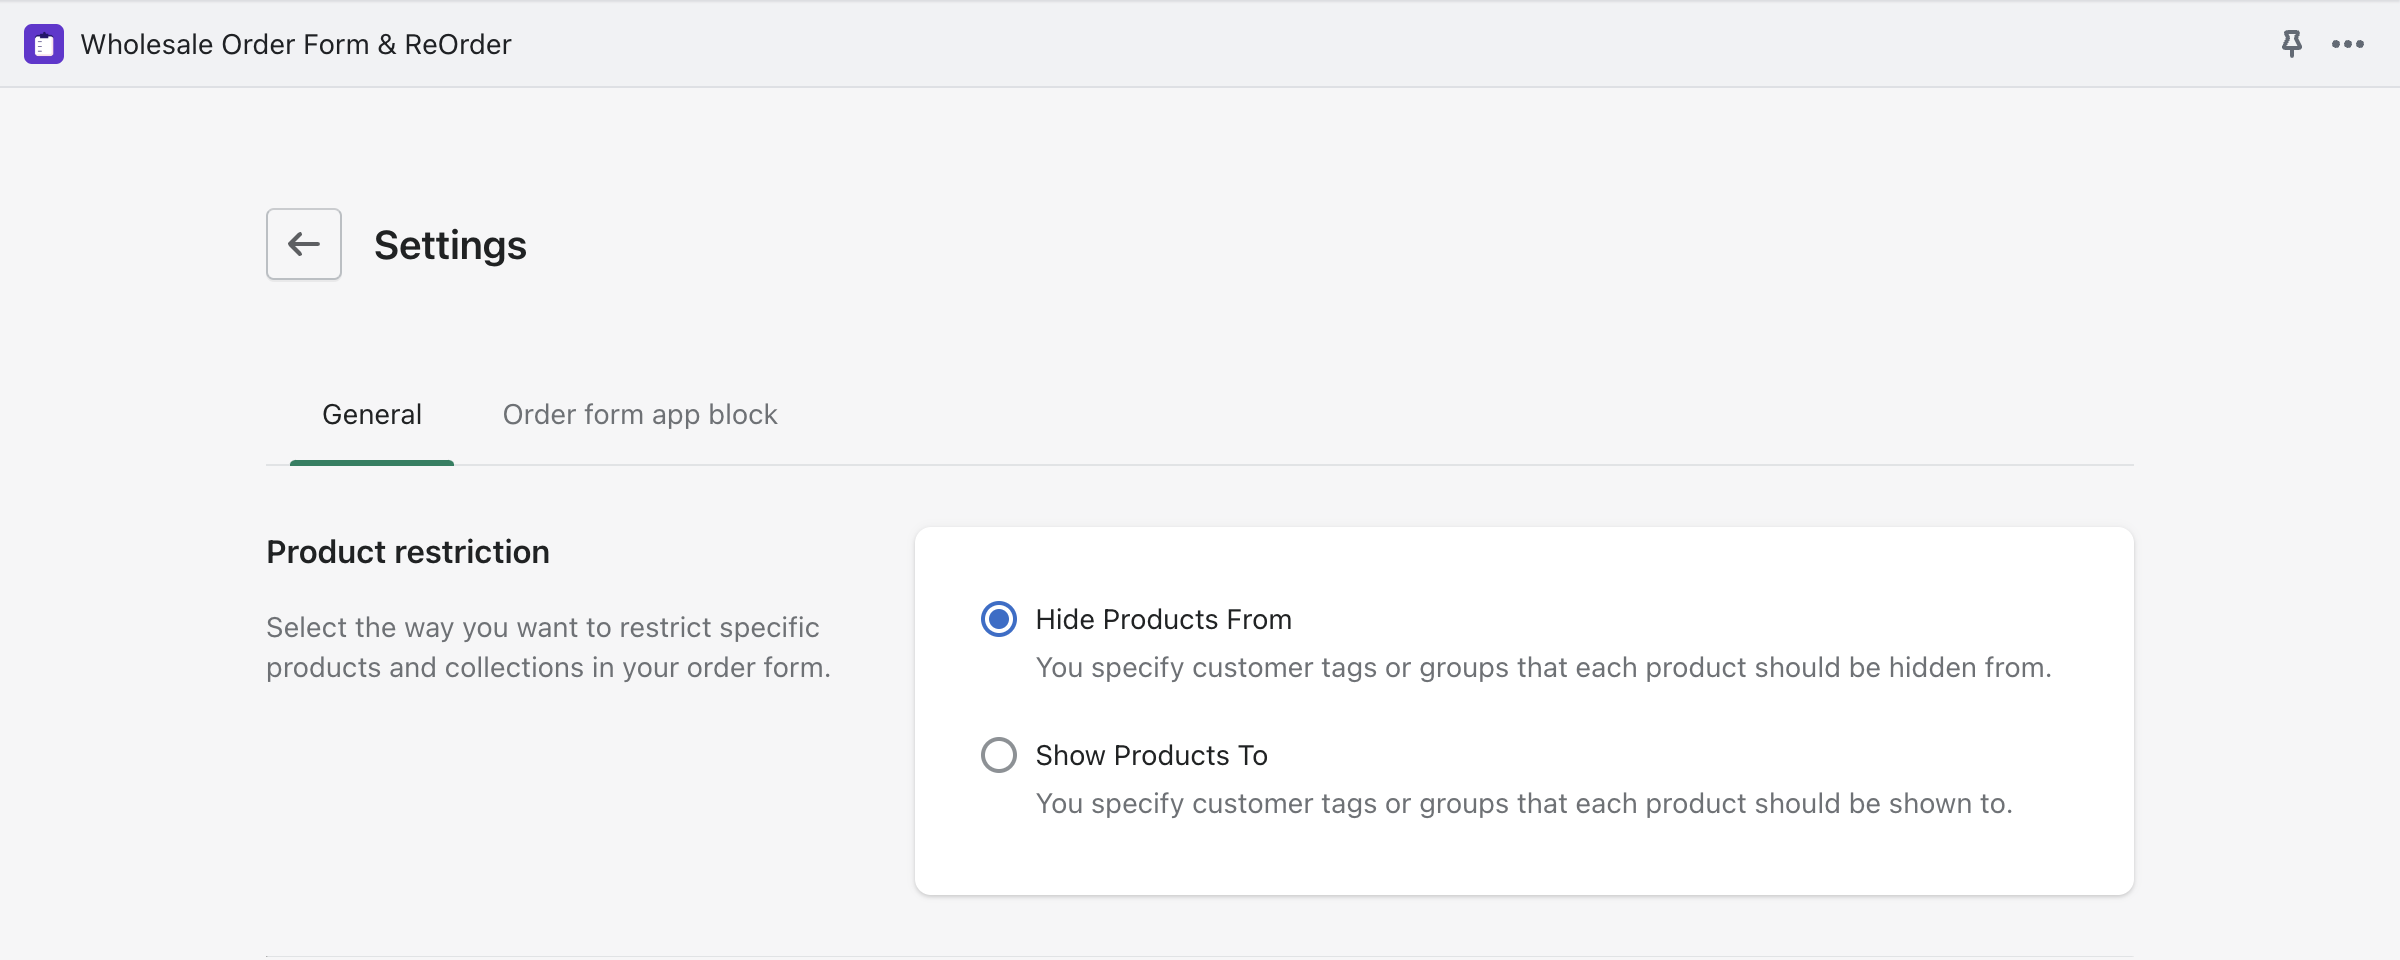Click the Settings page heading
This screenshot has height=960, width=2400.
(x=450, y=245)
